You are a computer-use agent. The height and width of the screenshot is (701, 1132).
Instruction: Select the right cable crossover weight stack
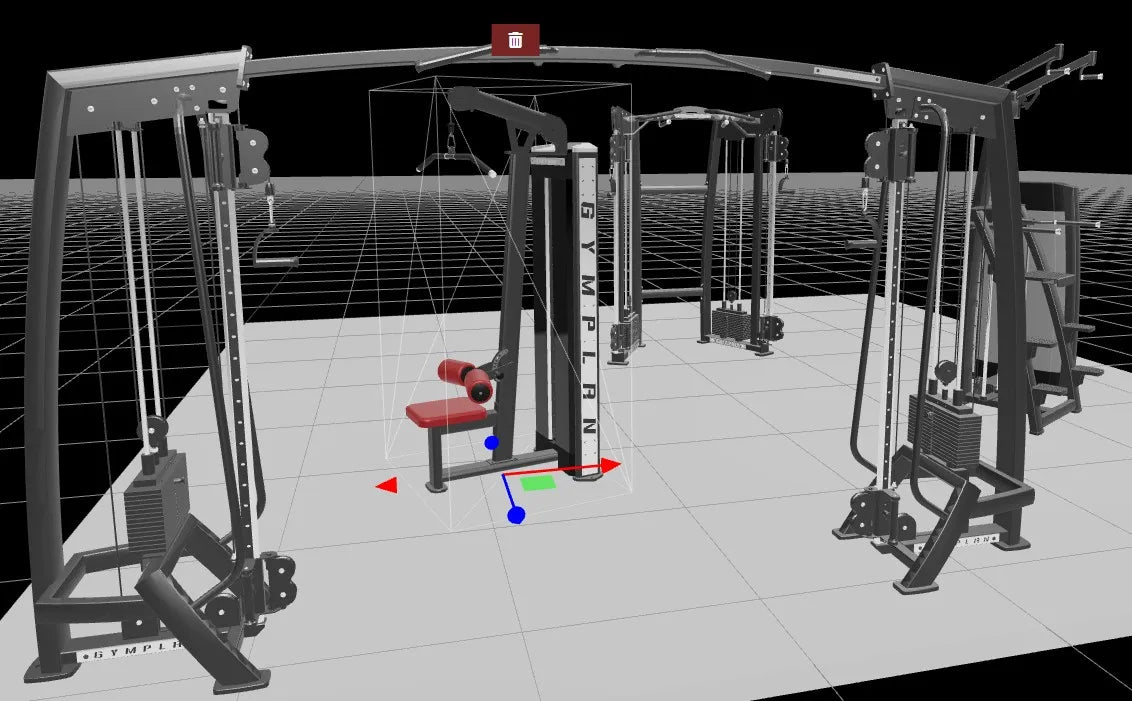pos(944,430)
